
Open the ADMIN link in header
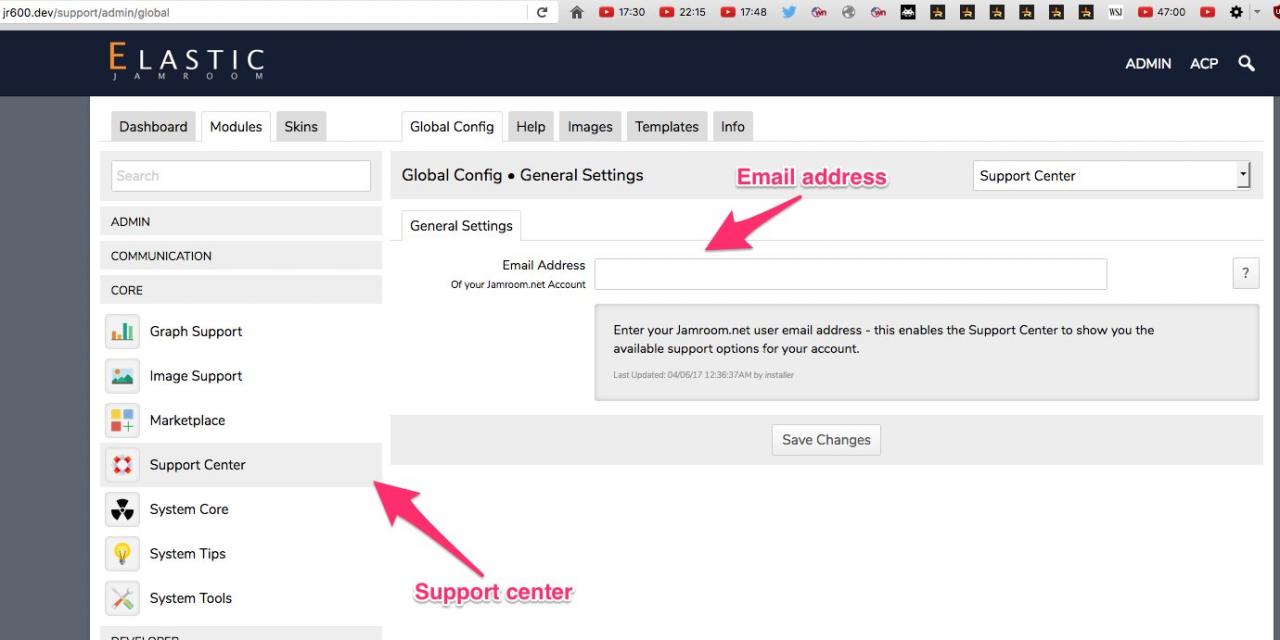pyautogui.click(x=1148, y=63)
